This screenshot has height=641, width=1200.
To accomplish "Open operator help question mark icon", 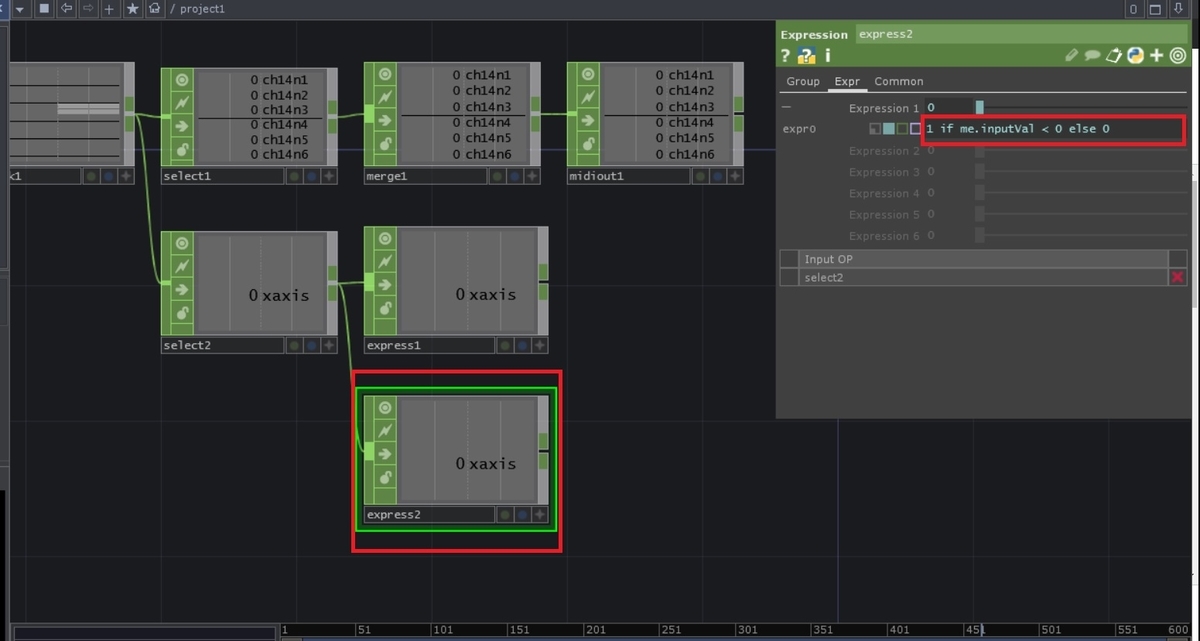I will [x=786, y=56].
